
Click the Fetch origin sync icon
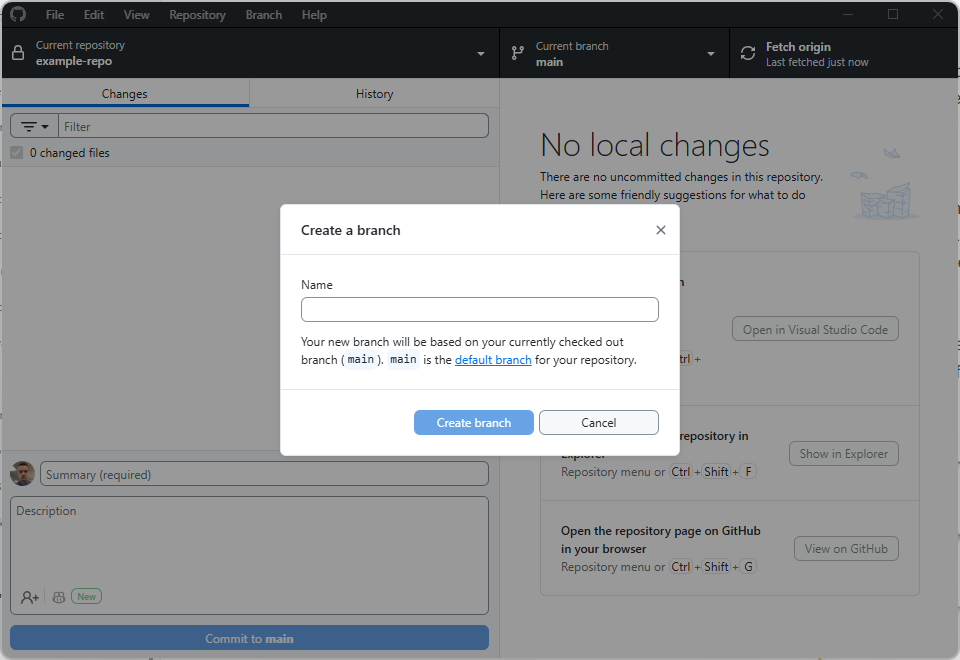coord(747,53)
